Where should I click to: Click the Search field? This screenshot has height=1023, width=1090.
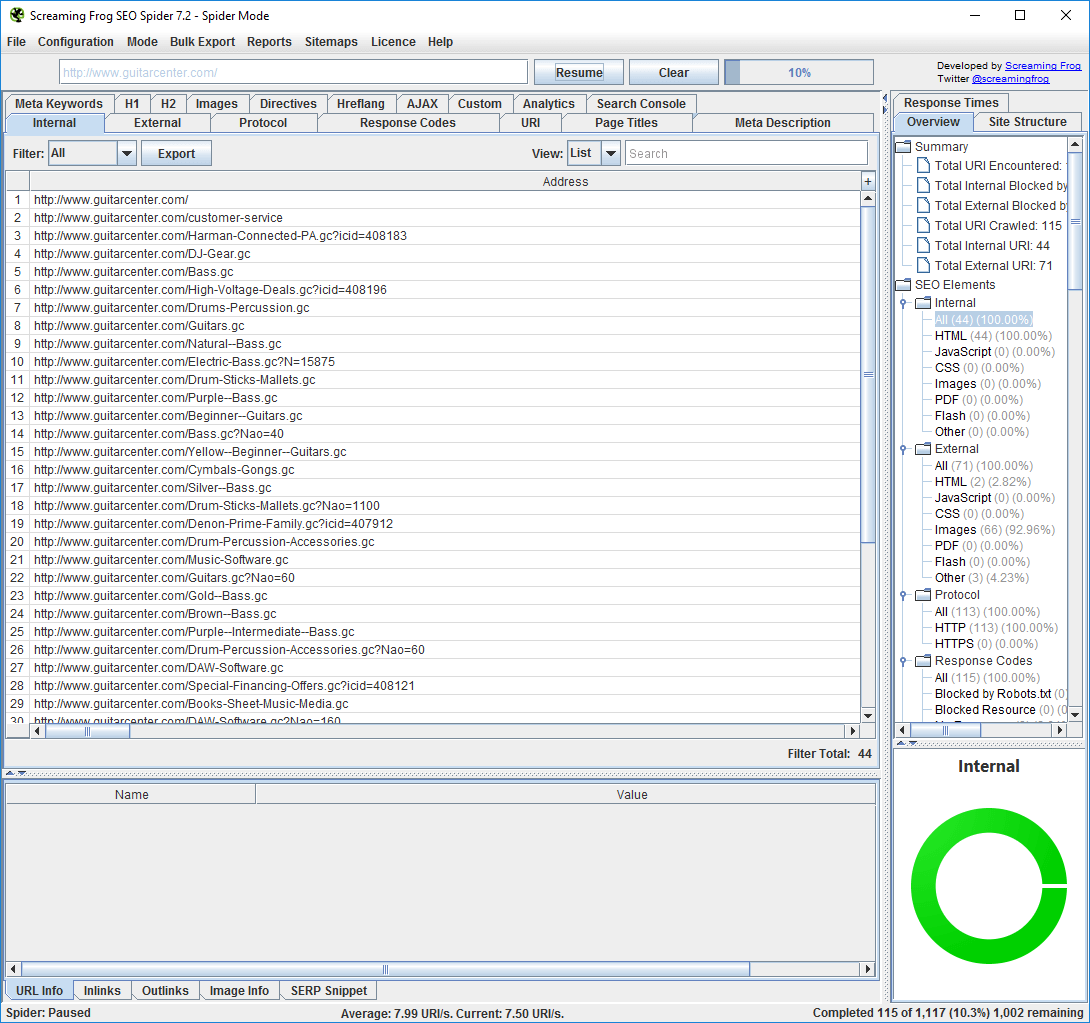(746, 154)
